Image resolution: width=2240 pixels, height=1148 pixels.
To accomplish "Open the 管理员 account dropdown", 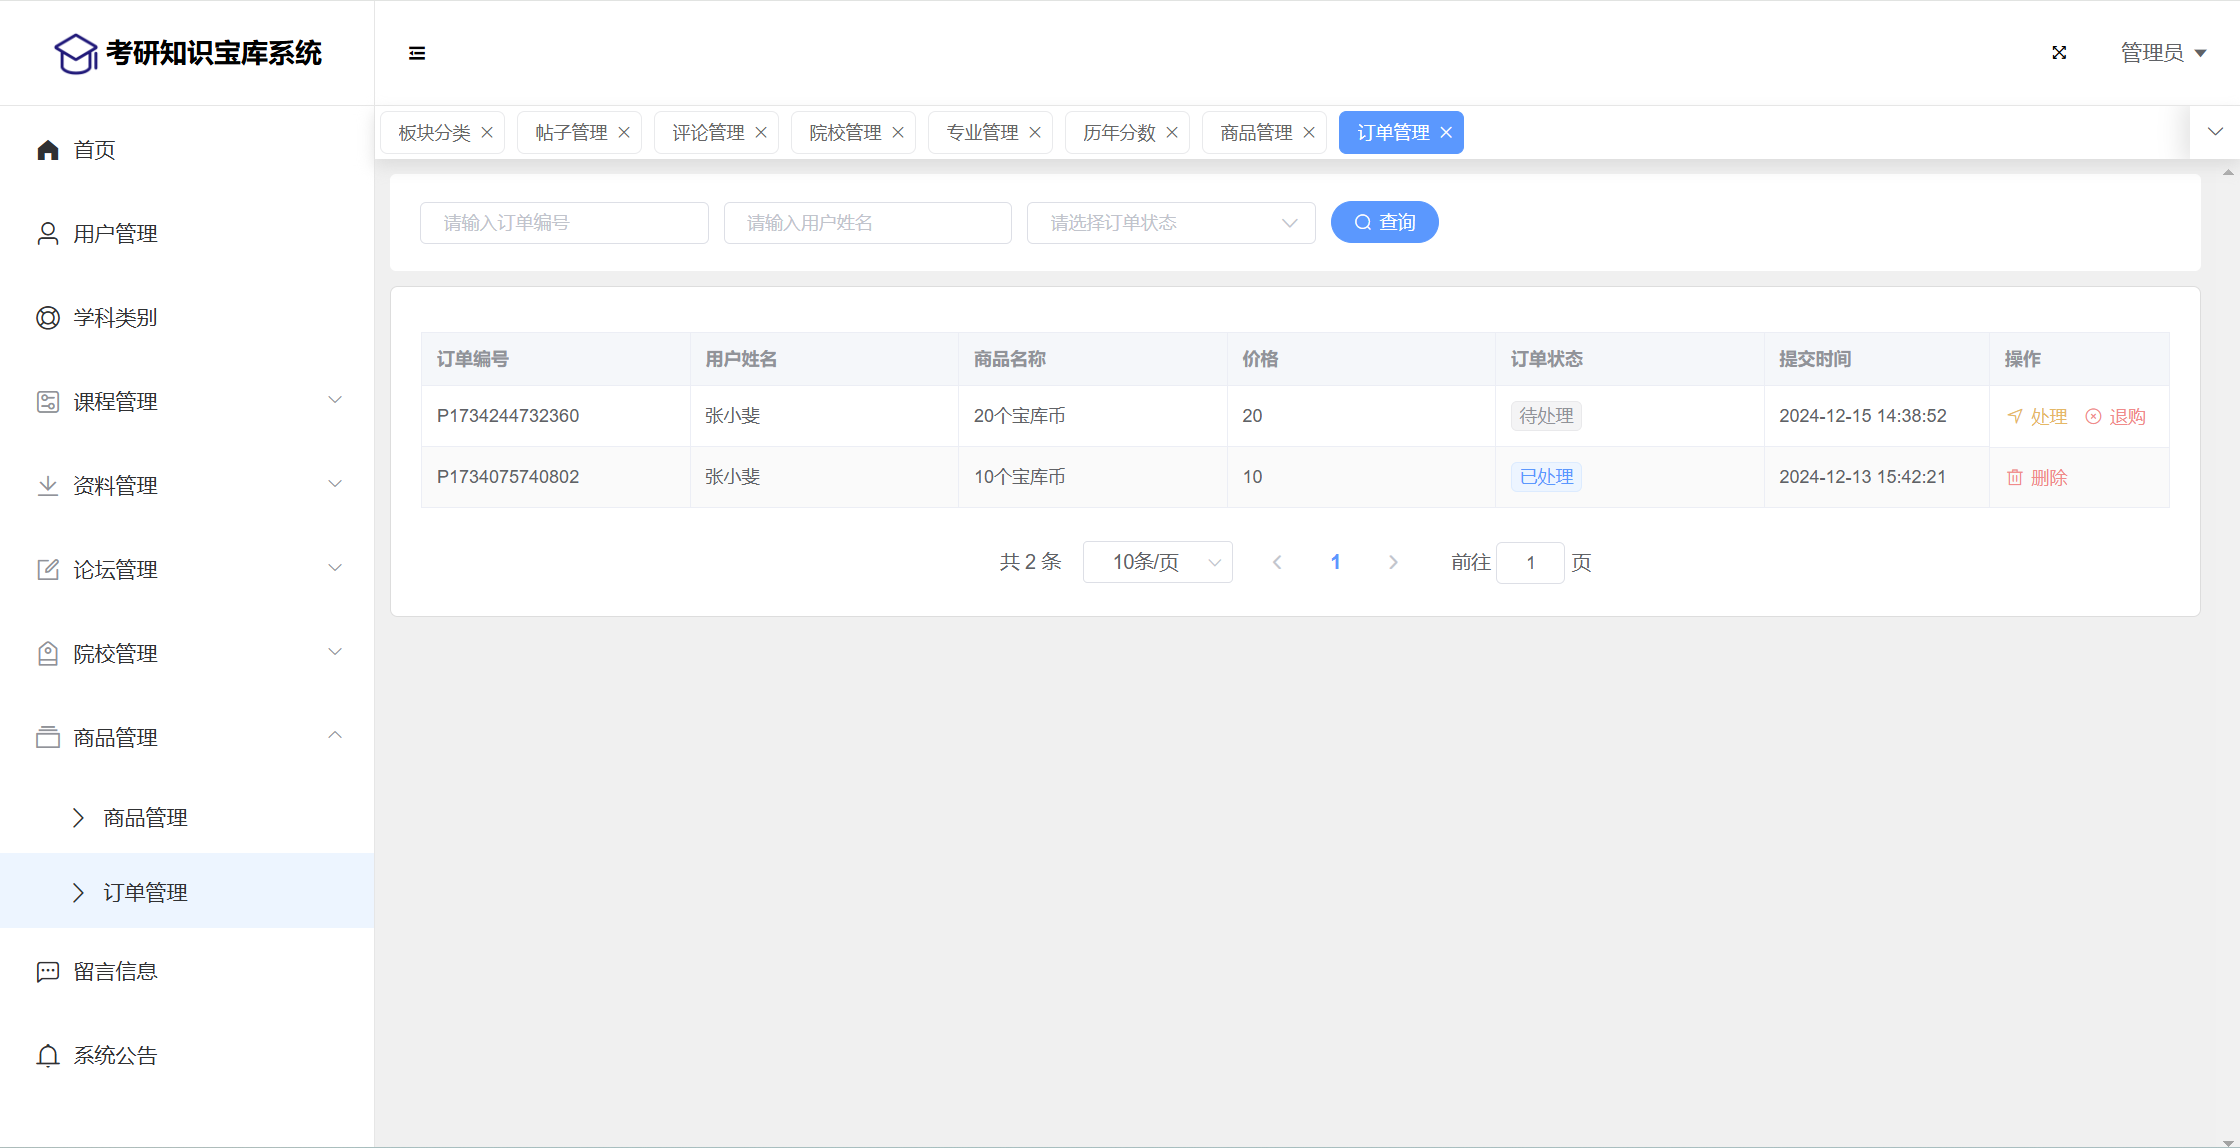I will [x=2163, y=53].
